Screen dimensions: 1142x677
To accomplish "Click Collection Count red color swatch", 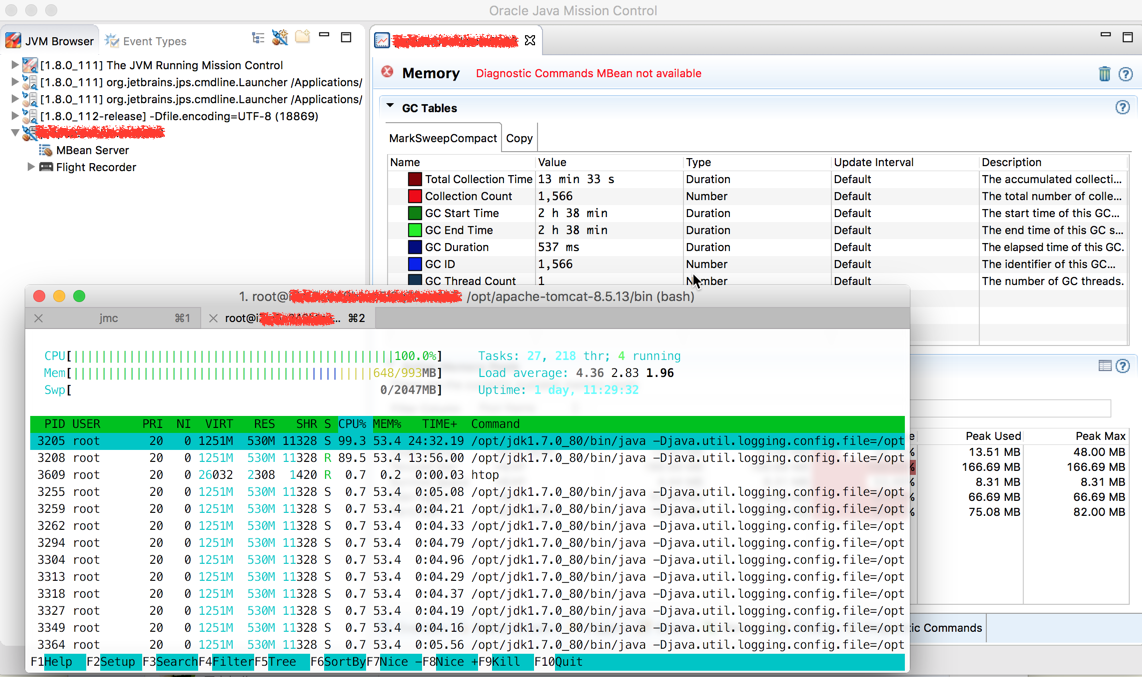I will 415,196.
